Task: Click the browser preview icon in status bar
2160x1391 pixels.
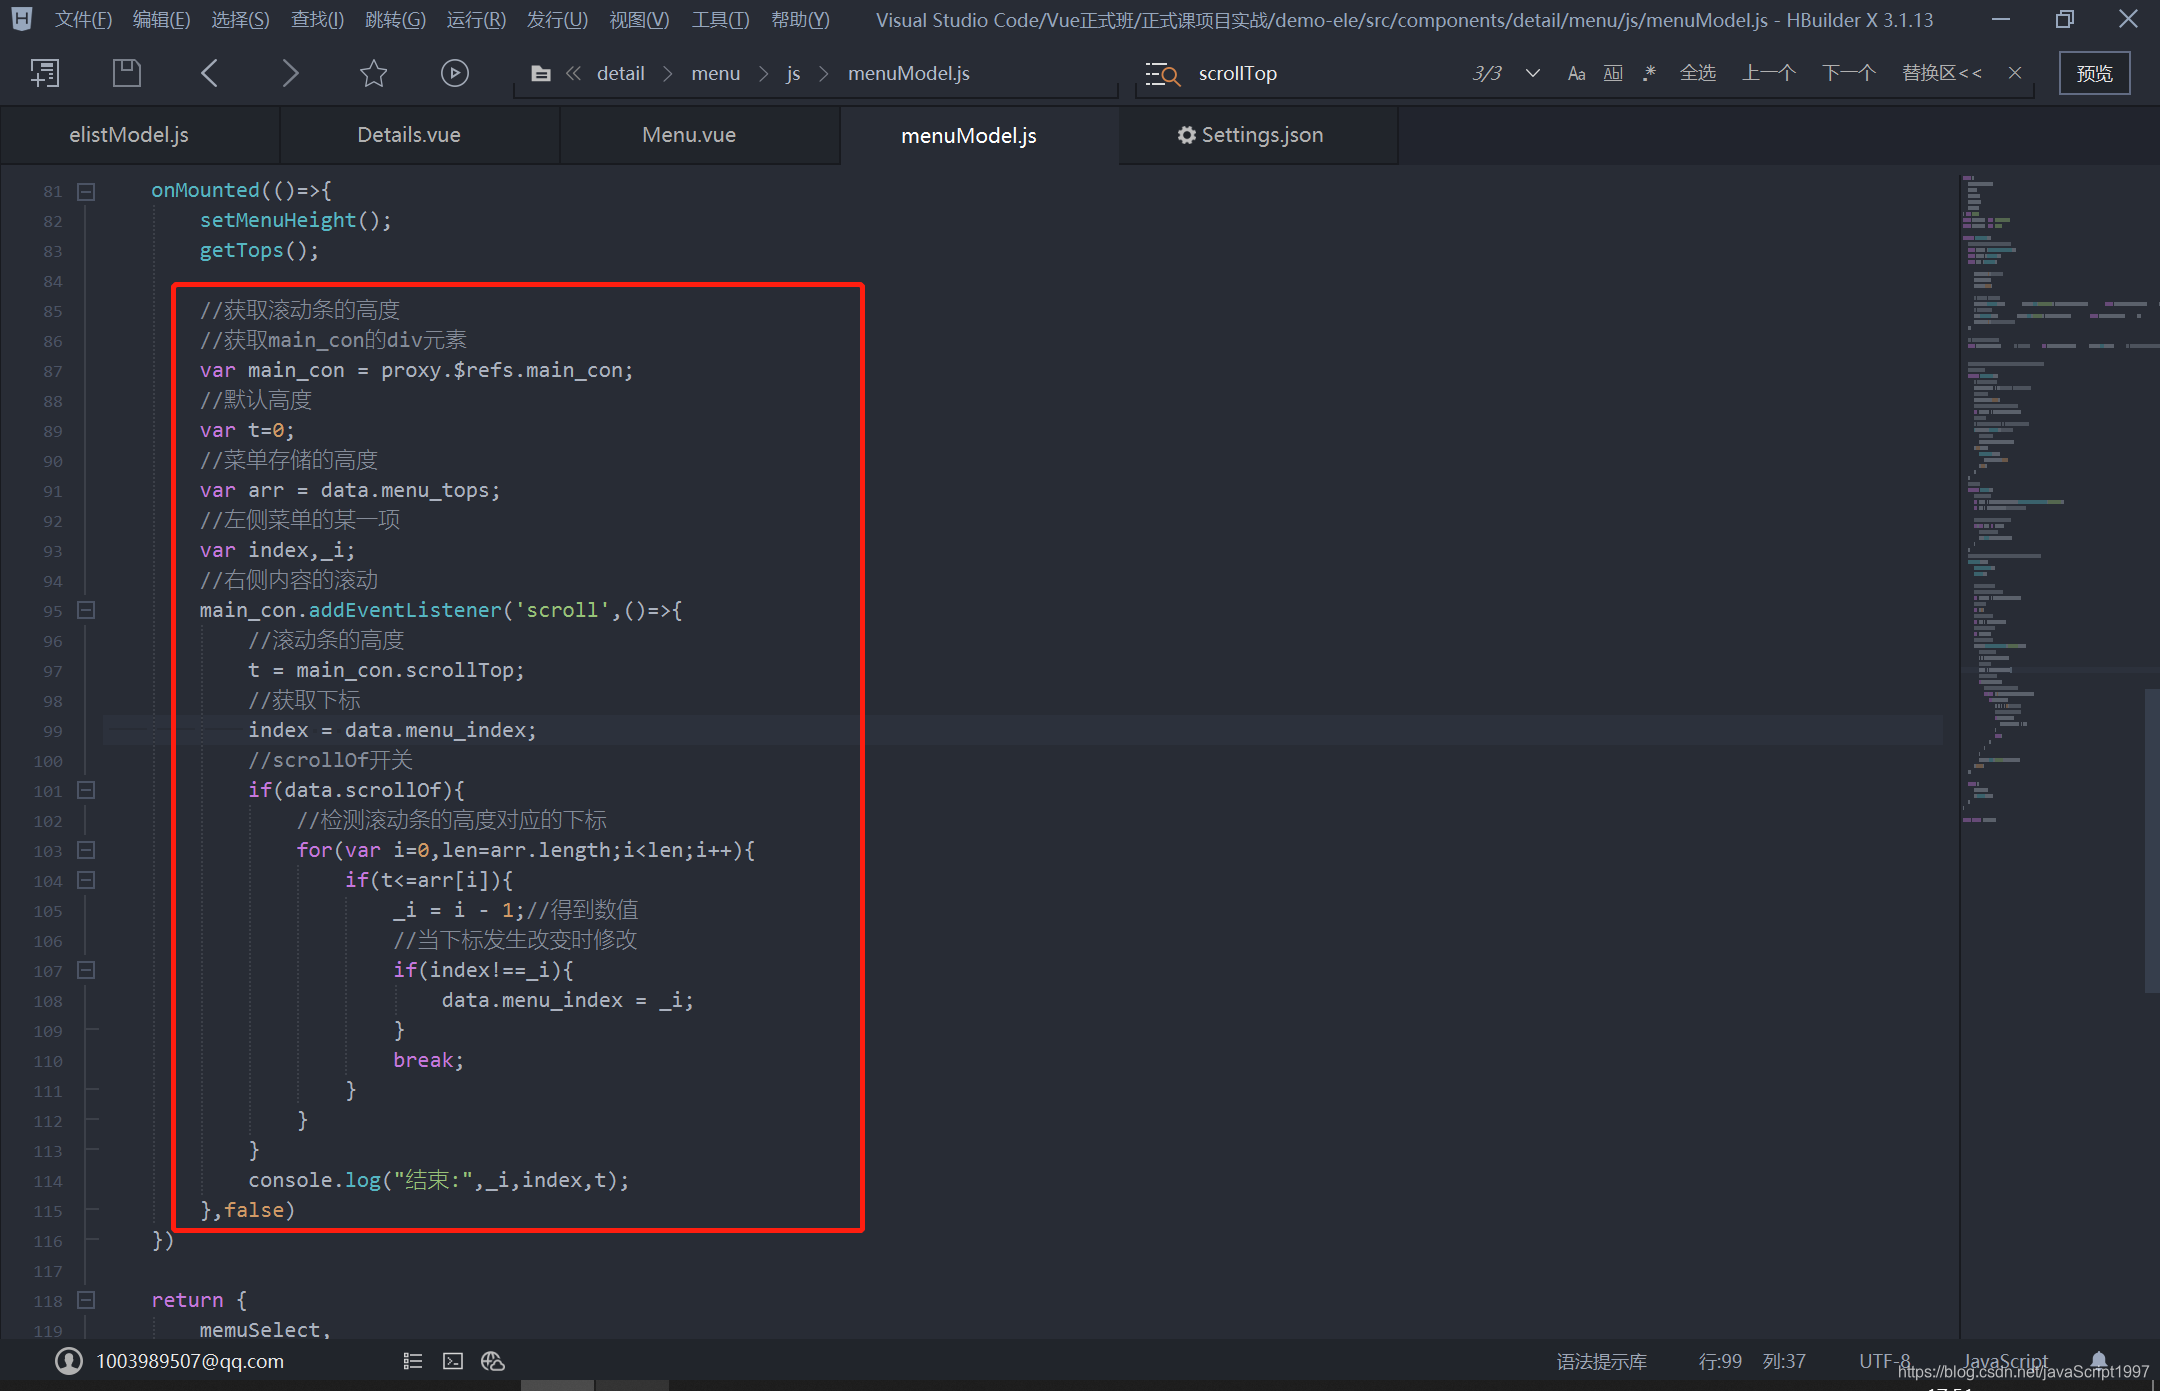Action: pyautogui.click(x=493, y=1361)
